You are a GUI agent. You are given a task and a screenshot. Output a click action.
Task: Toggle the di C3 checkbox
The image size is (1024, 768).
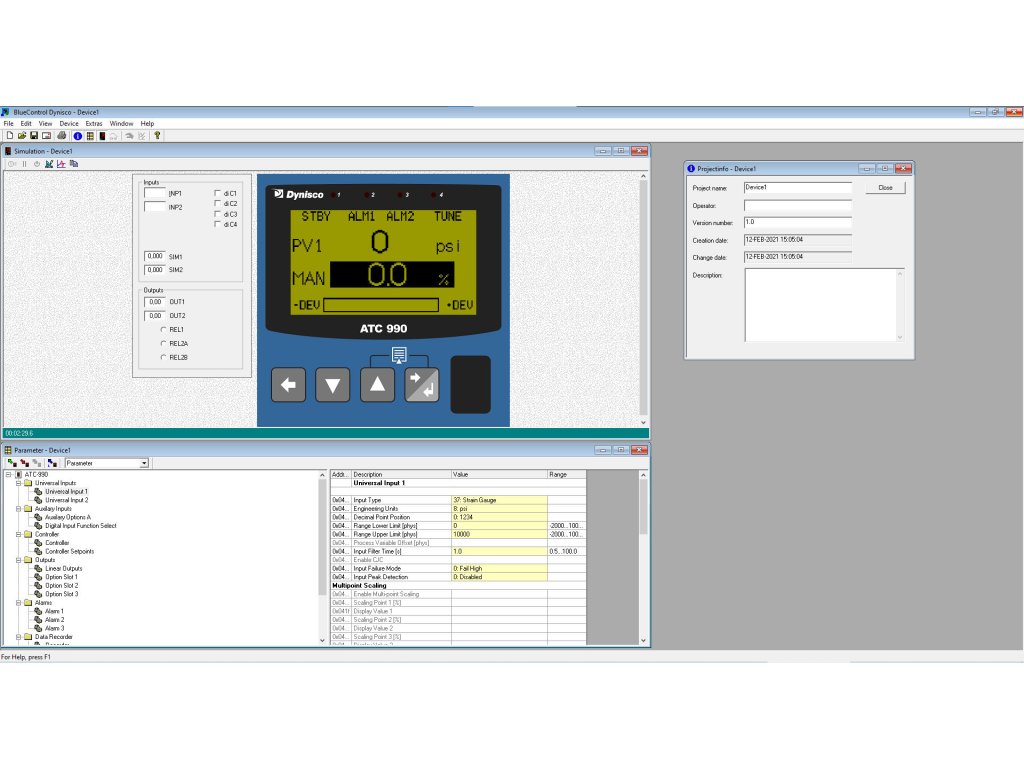pos(217,214)
